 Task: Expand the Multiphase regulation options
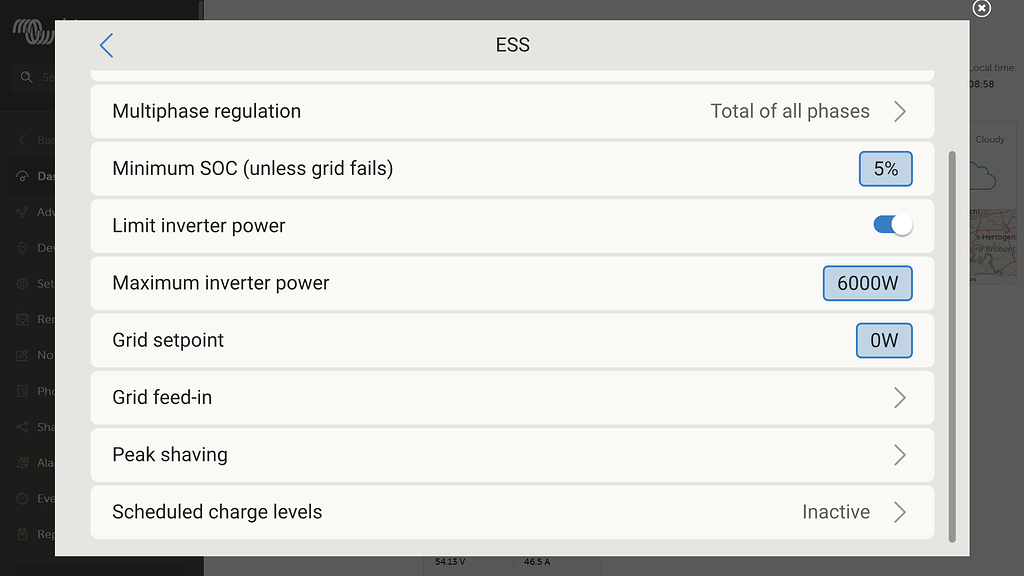tap(899, 111)
